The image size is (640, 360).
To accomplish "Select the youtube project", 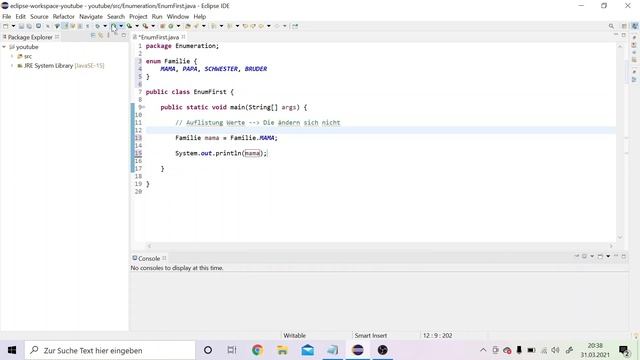I will point(23,47).
